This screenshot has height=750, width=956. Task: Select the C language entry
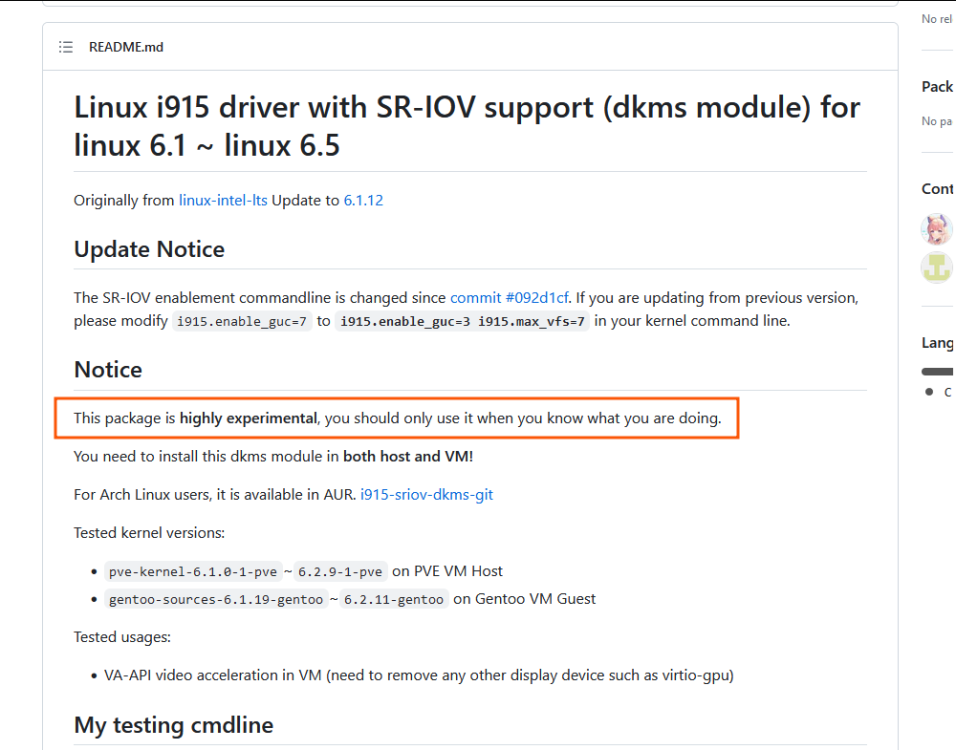click(x=938, y=392)
